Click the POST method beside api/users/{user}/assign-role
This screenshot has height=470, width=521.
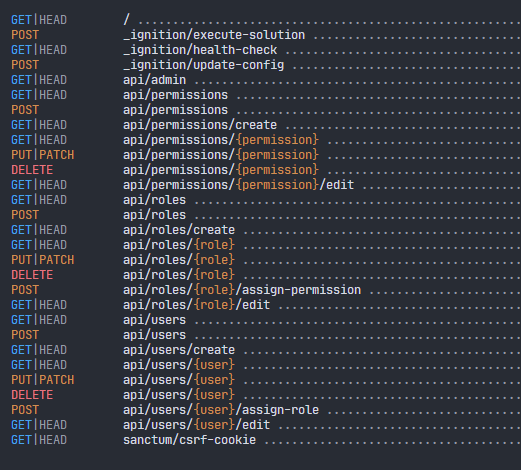(x=25, y=410)
